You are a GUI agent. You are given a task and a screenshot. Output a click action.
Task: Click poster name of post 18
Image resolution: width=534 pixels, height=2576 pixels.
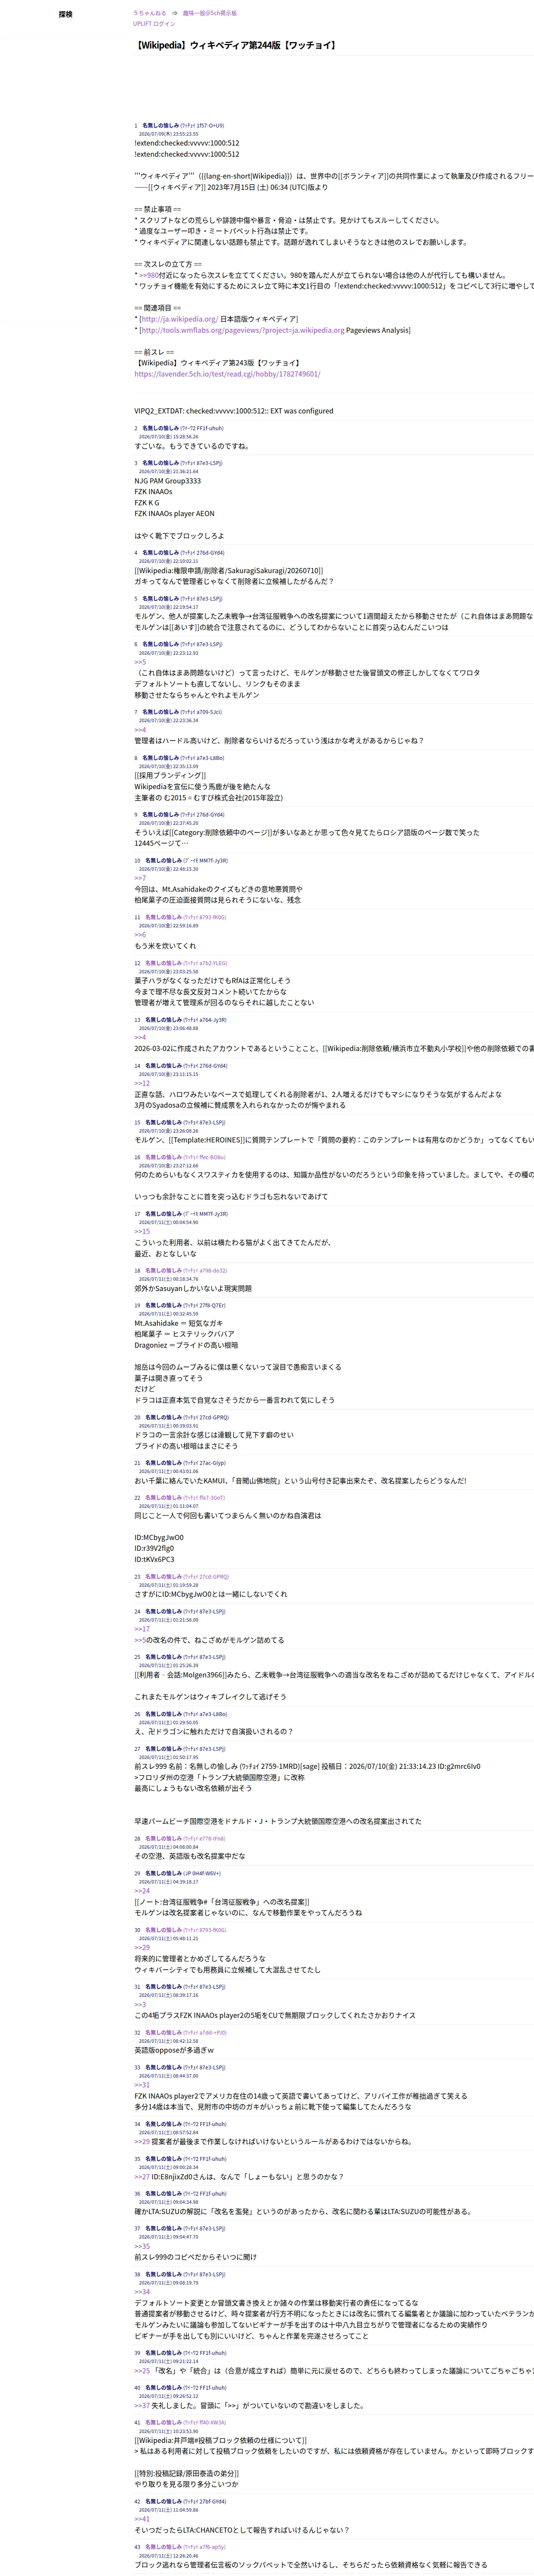(x=163, y=1271)
